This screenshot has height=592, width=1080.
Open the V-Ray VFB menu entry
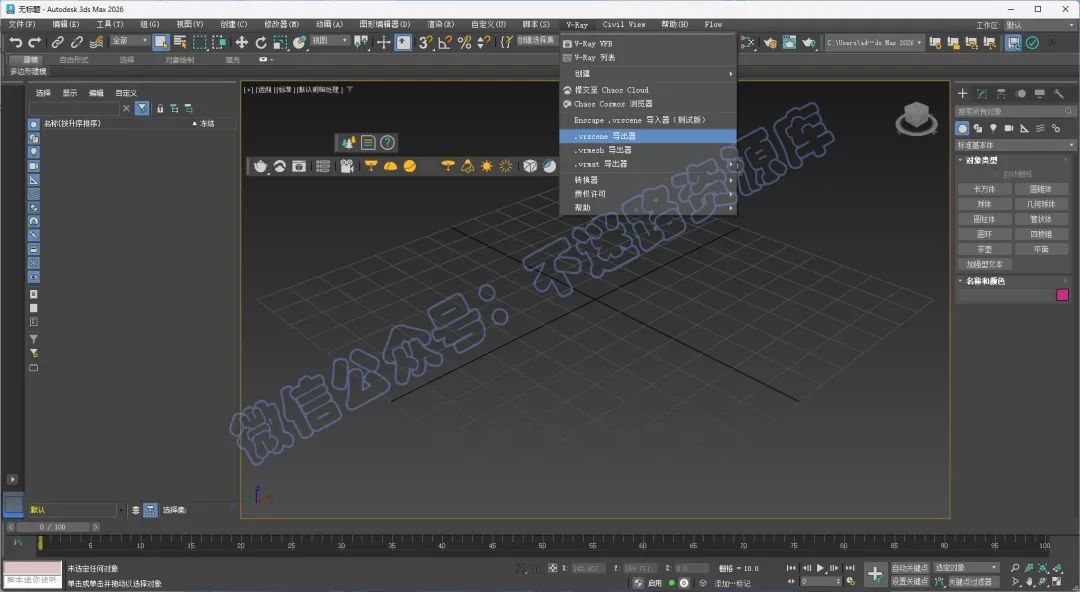click(x=647, y=43)
